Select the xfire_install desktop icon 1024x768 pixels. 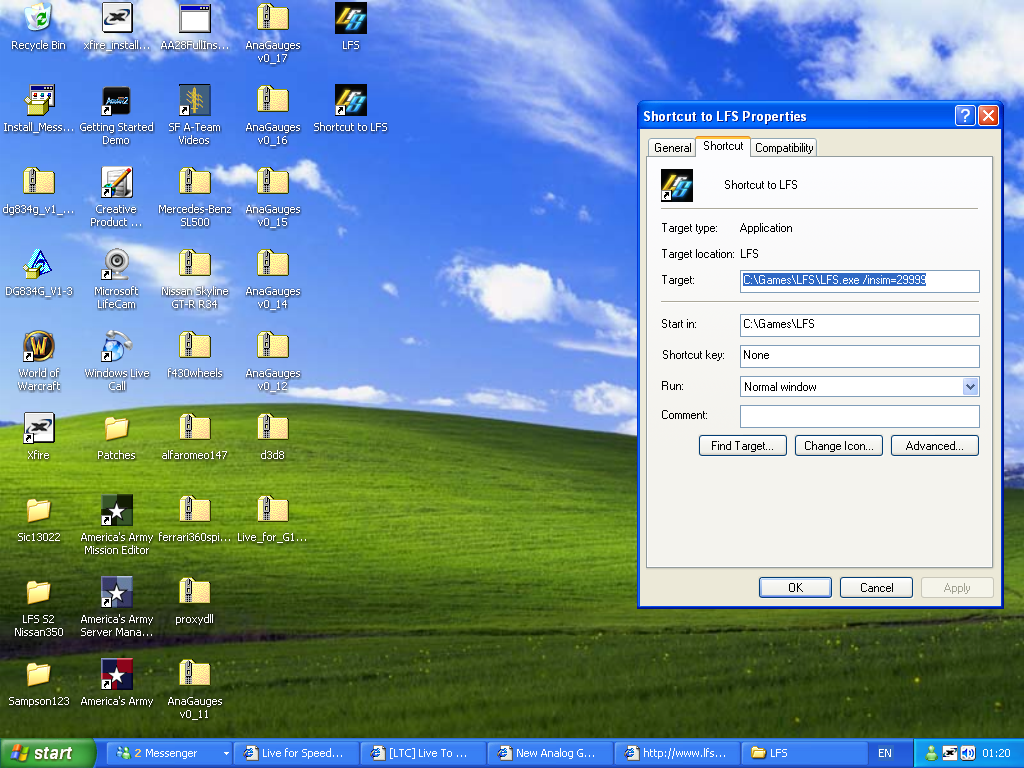click(117, 26)
